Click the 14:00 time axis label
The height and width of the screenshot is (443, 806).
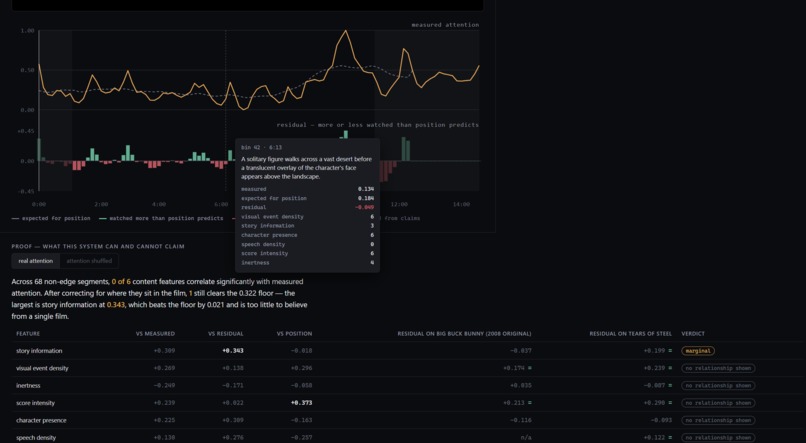pyautogui.click(x=461, y=205)
